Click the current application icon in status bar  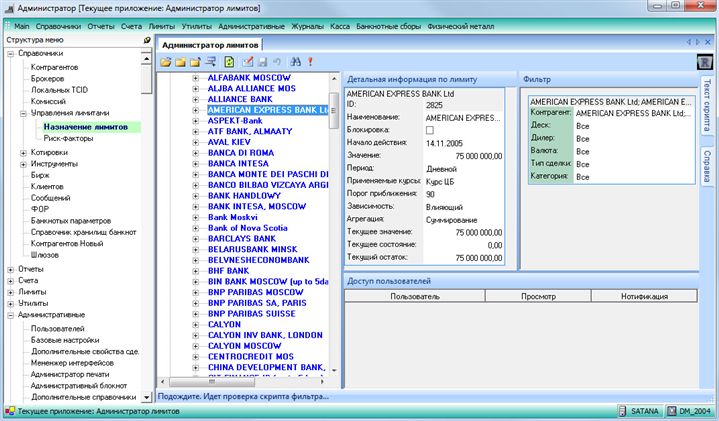tap(10, 411)
